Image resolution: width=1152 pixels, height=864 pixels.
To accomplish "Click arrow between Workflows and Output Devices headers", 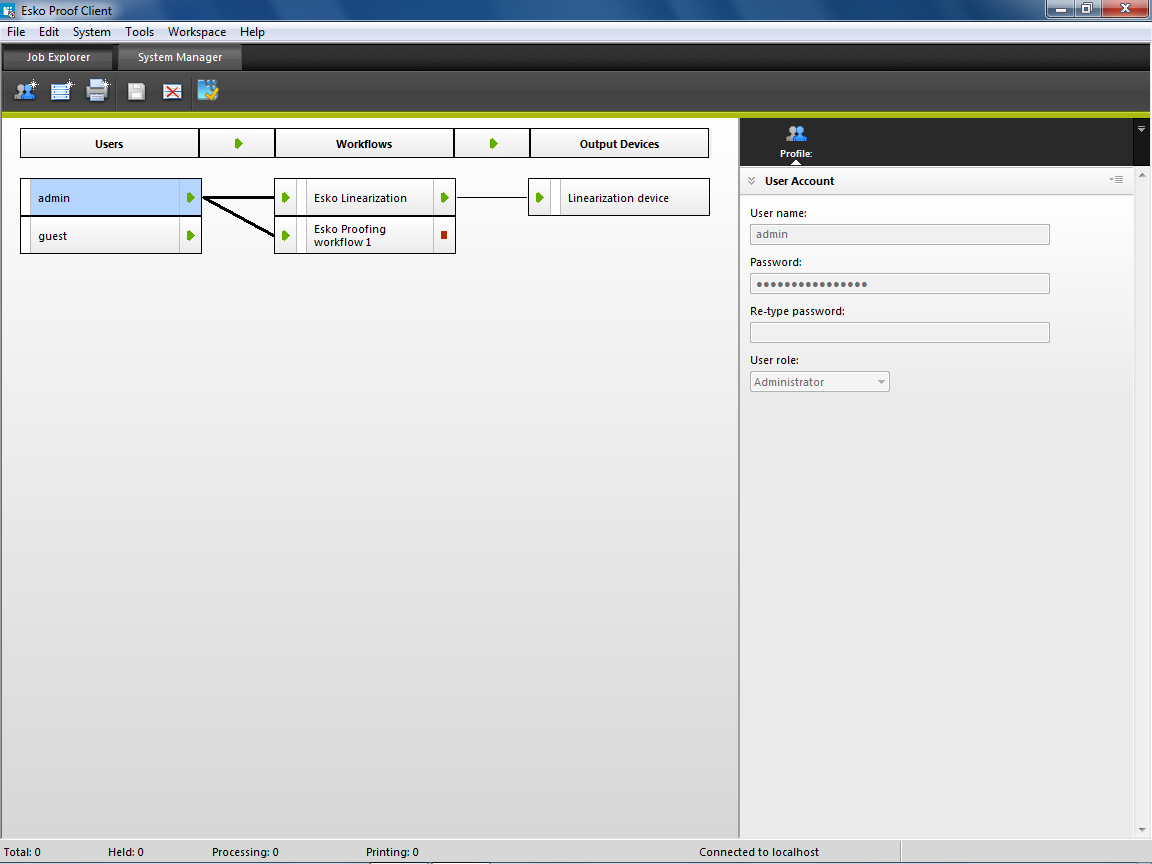I will [x=493, y=143].
